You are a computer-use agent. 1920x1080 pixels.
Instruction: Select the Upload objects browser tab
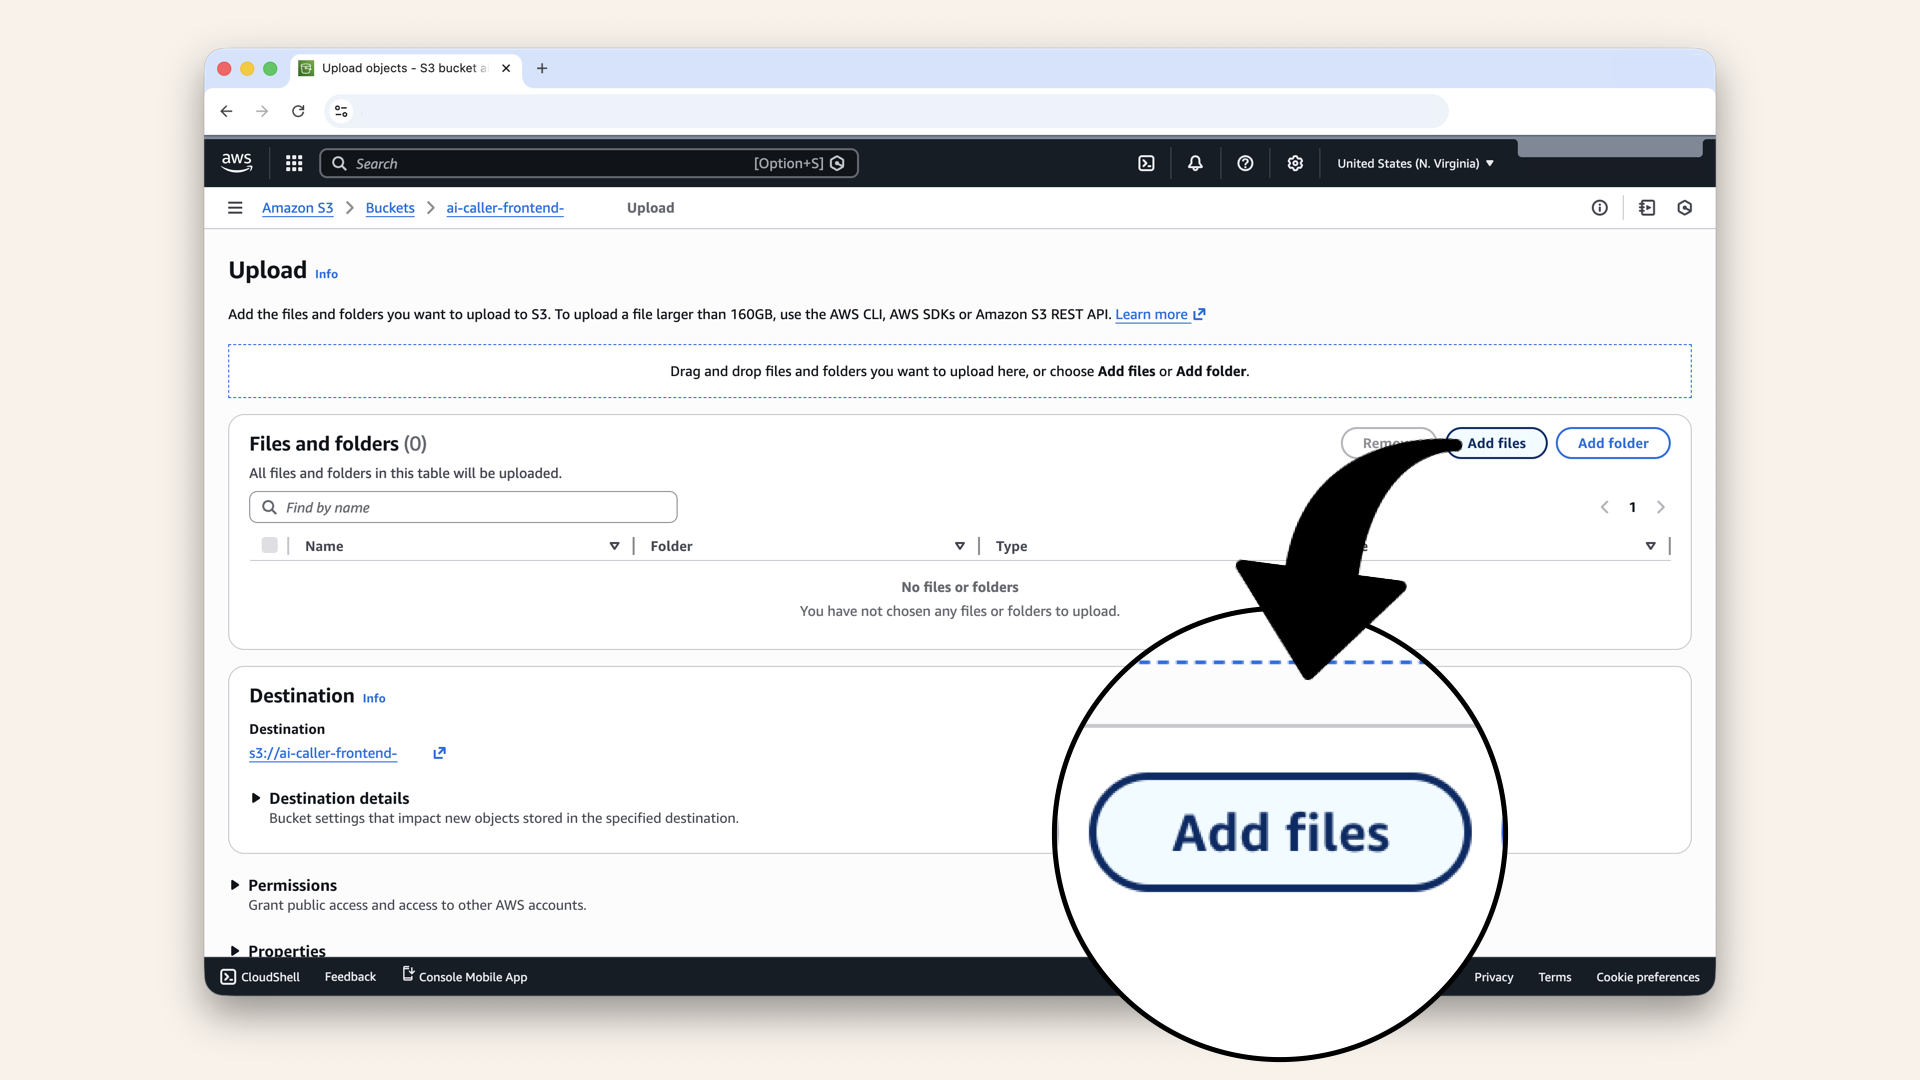pos(398,68)
